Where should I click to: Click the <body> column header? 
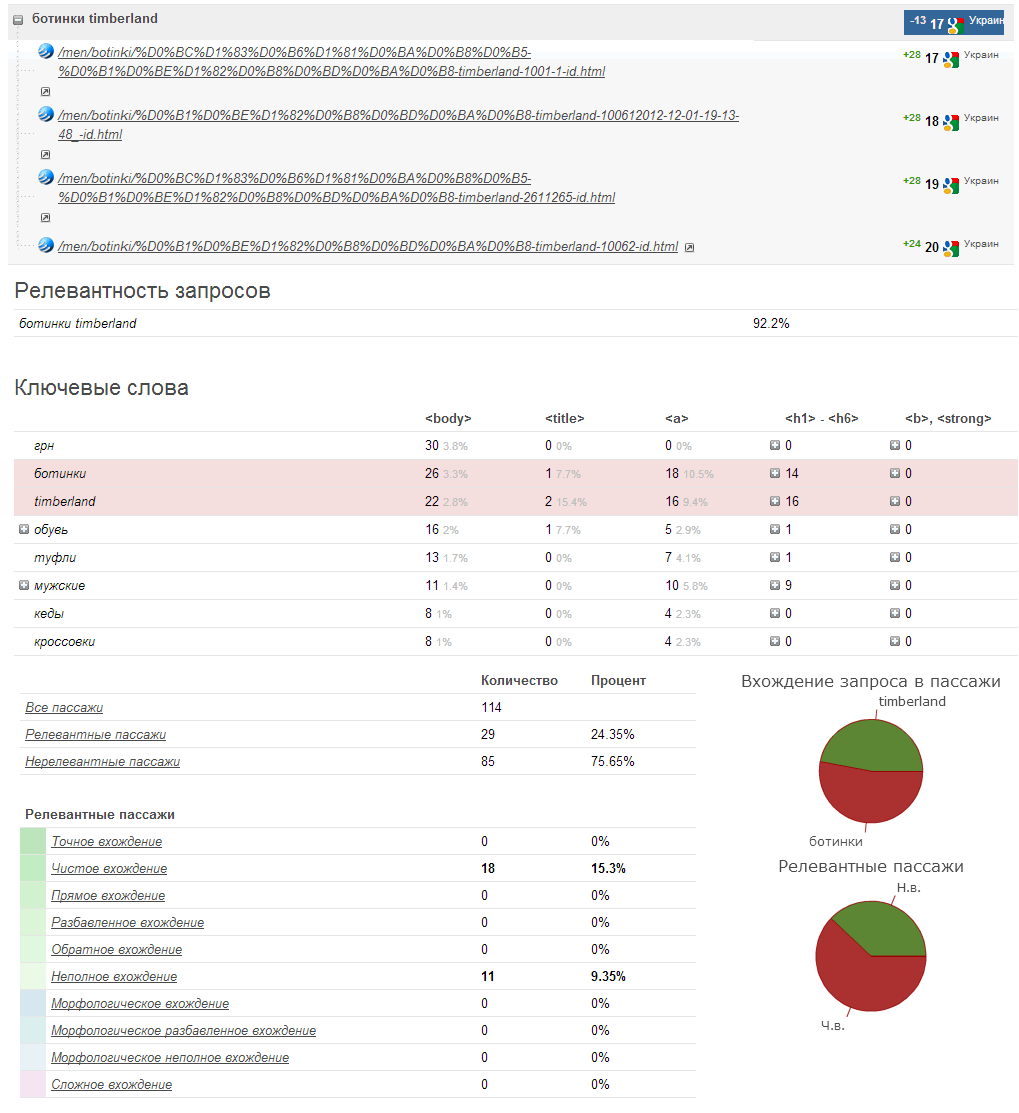448,419
